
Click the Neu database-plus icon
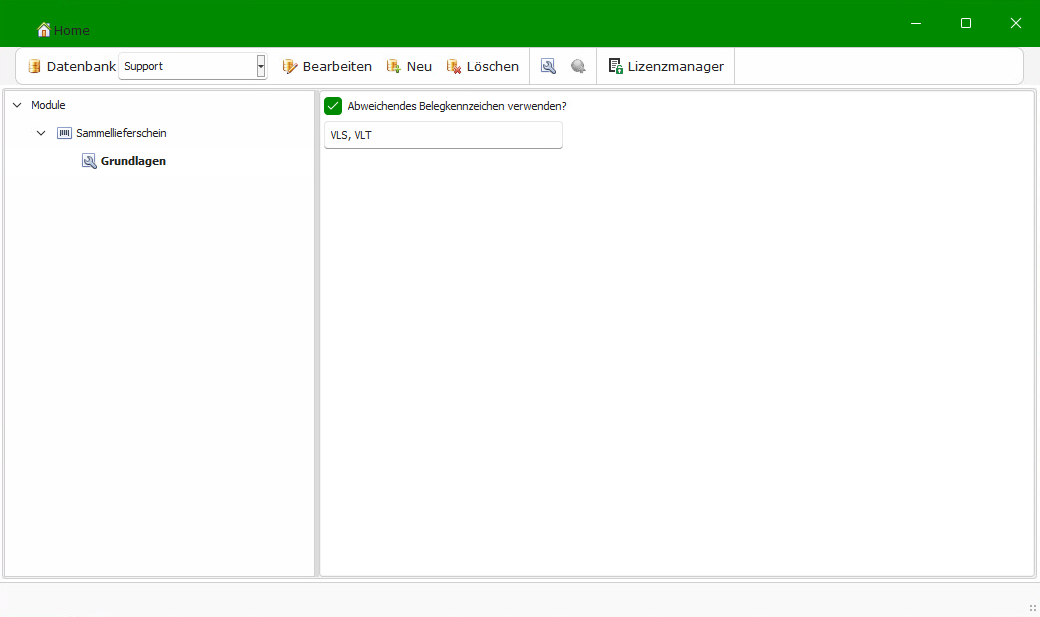[x=393, y=66]
